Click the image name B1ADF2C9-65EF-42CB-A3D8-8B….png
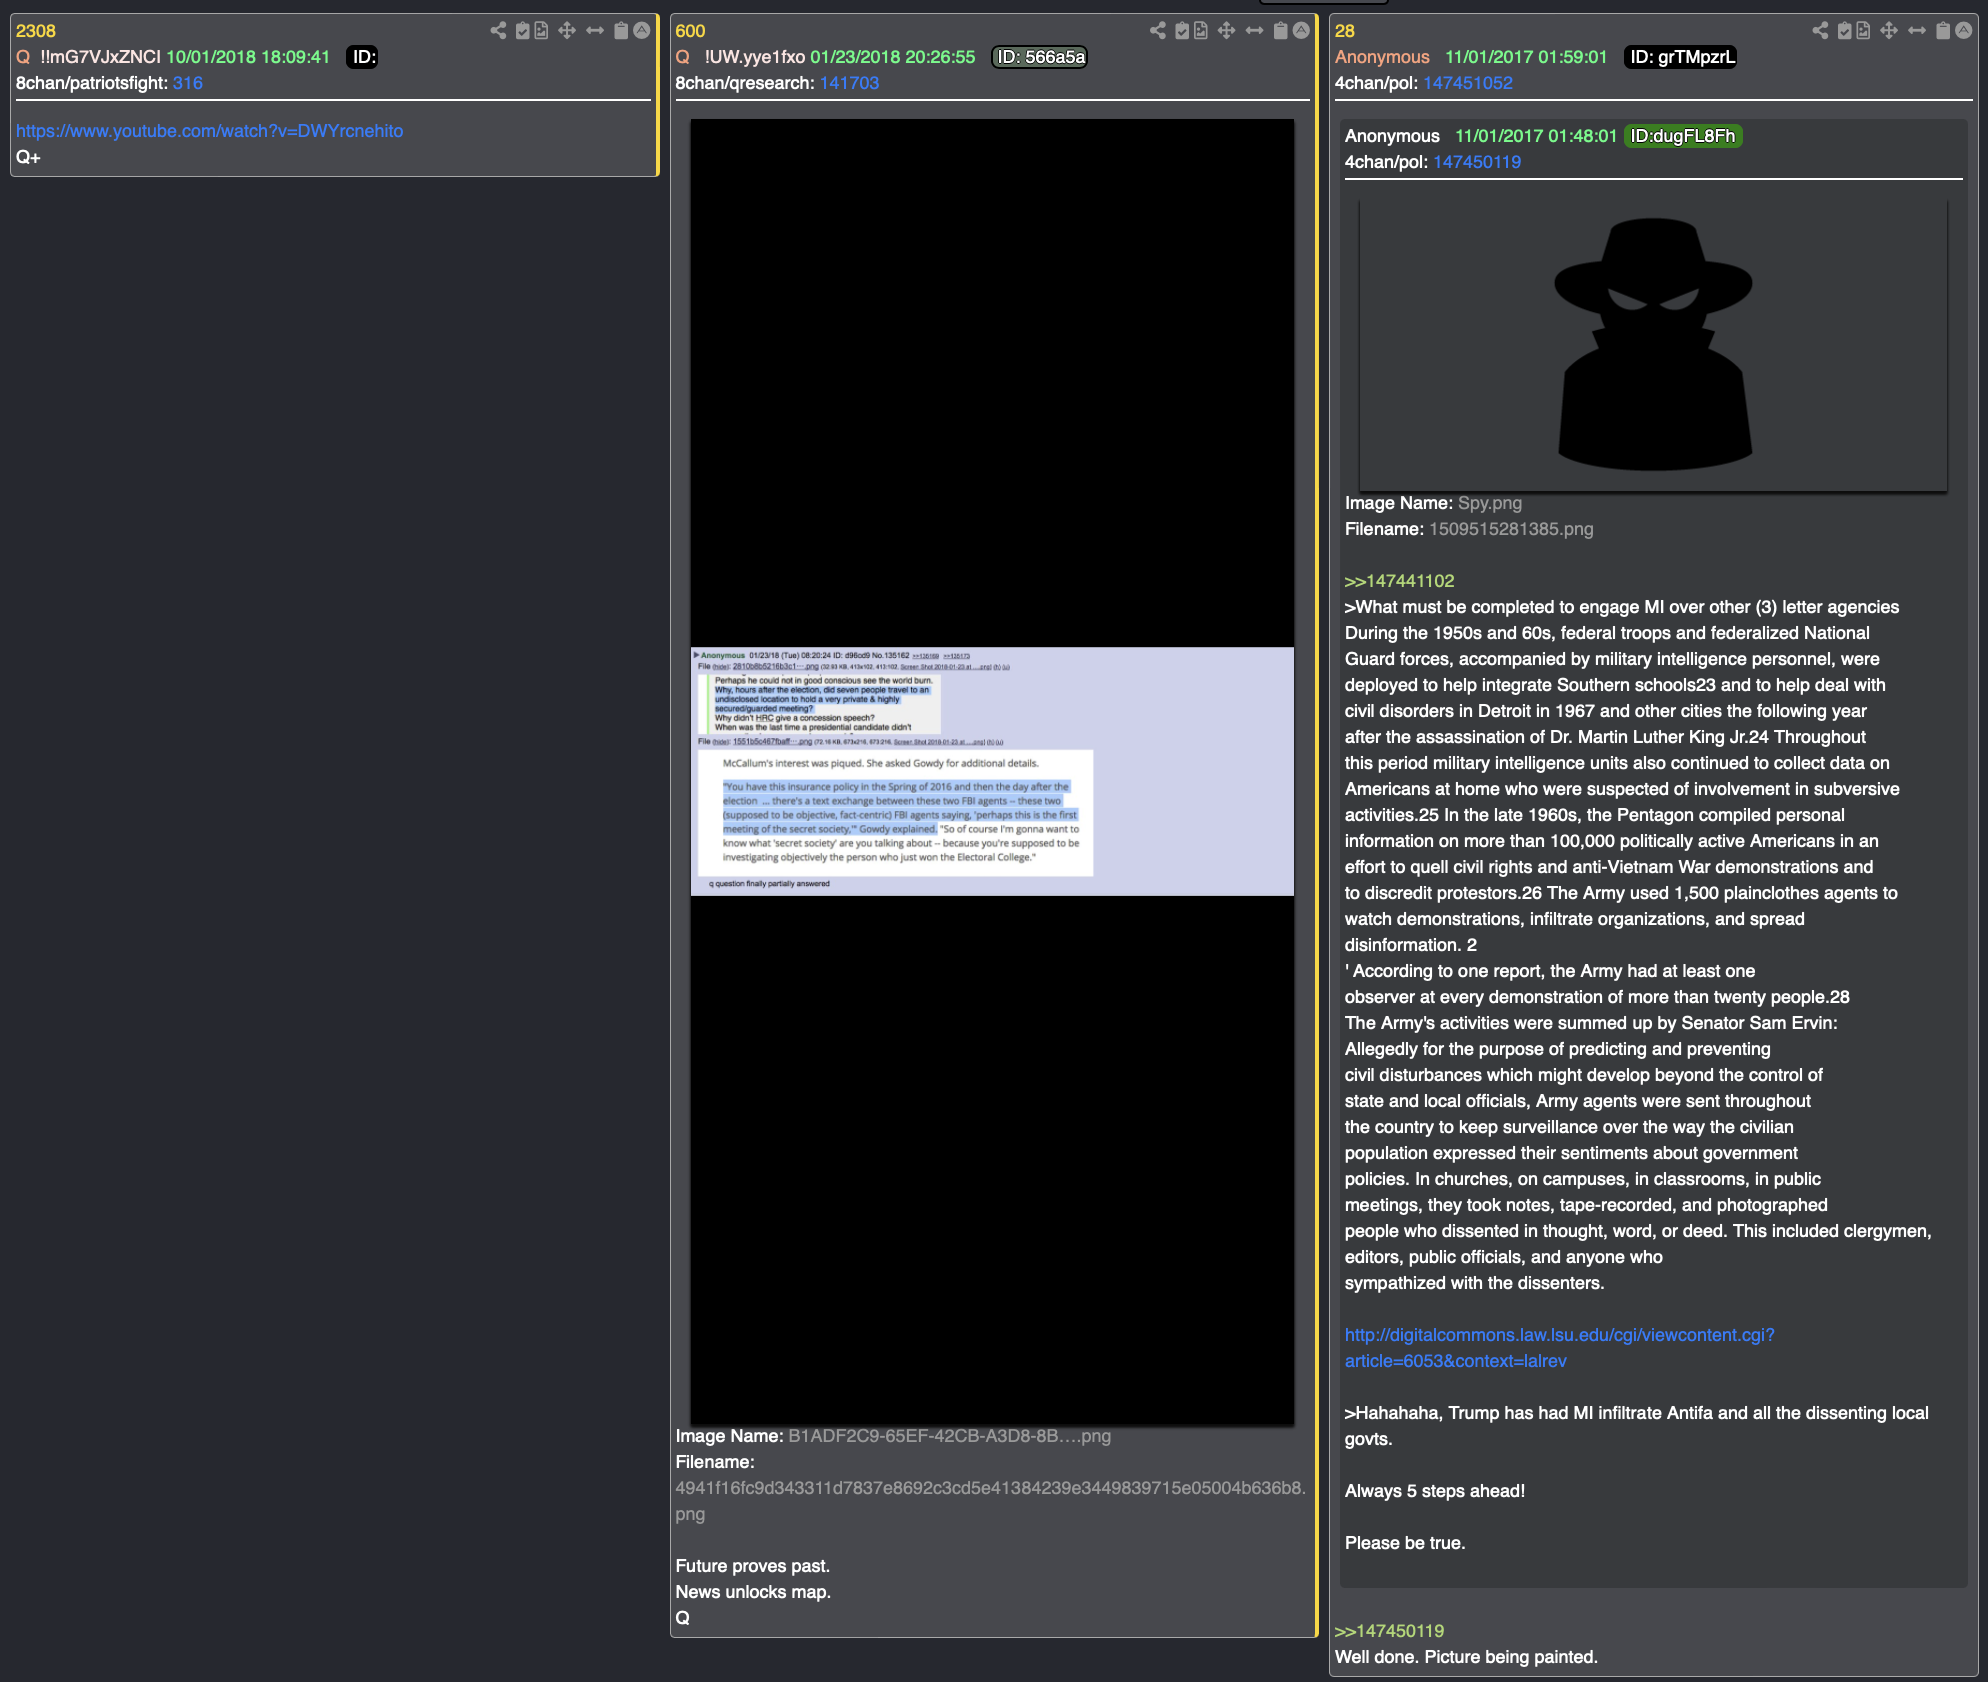1988x1682 pixels. (x=949, y=1436)
